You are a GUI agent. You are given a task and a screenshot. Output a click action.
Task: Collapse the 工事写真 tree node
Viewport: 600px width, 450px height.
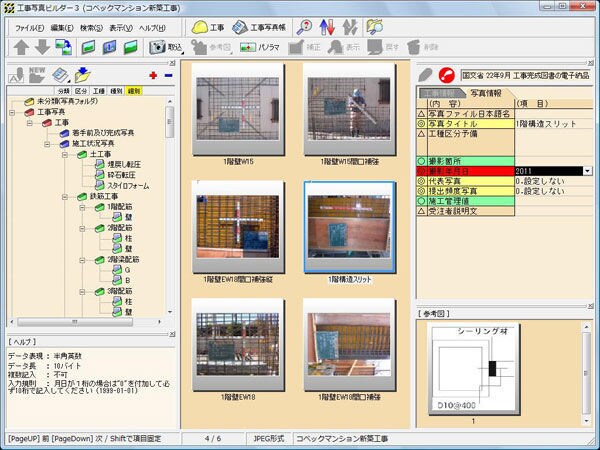12,112
